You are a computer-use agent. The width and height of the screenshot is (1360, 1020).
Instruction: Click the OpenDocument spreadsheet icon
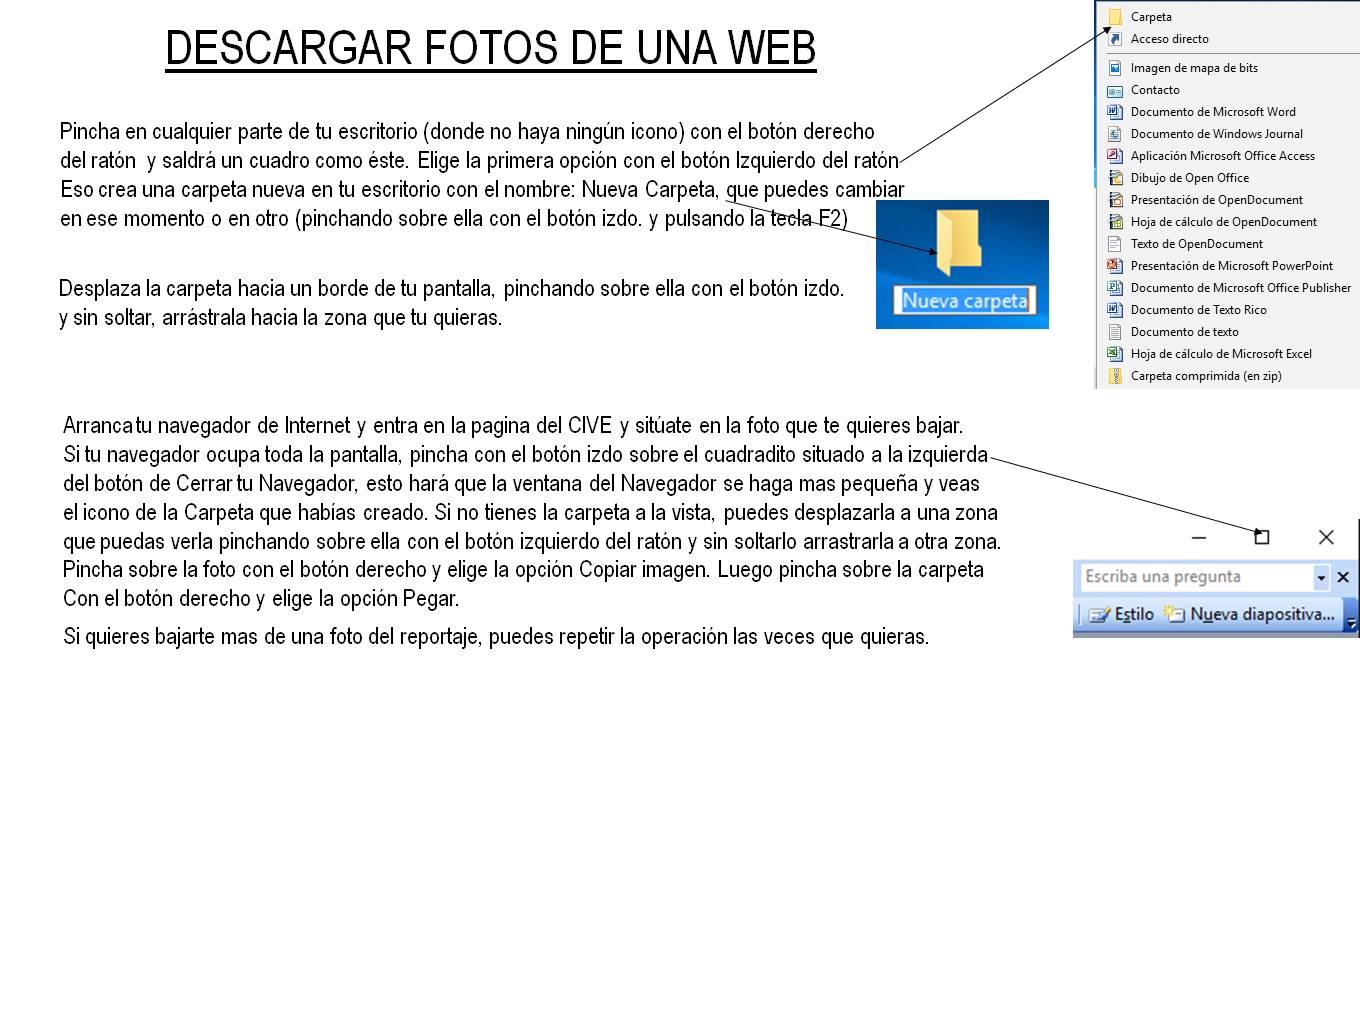point(1115,222)
